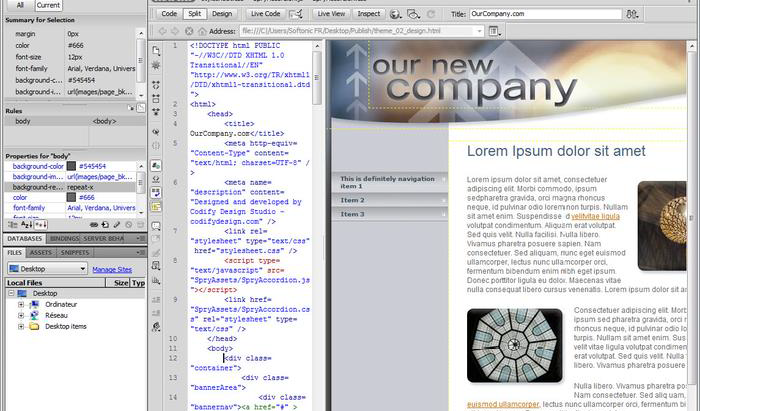Switch to Code view
The height and width of the screenshot is (411, 782).
(x=169, y=14)
